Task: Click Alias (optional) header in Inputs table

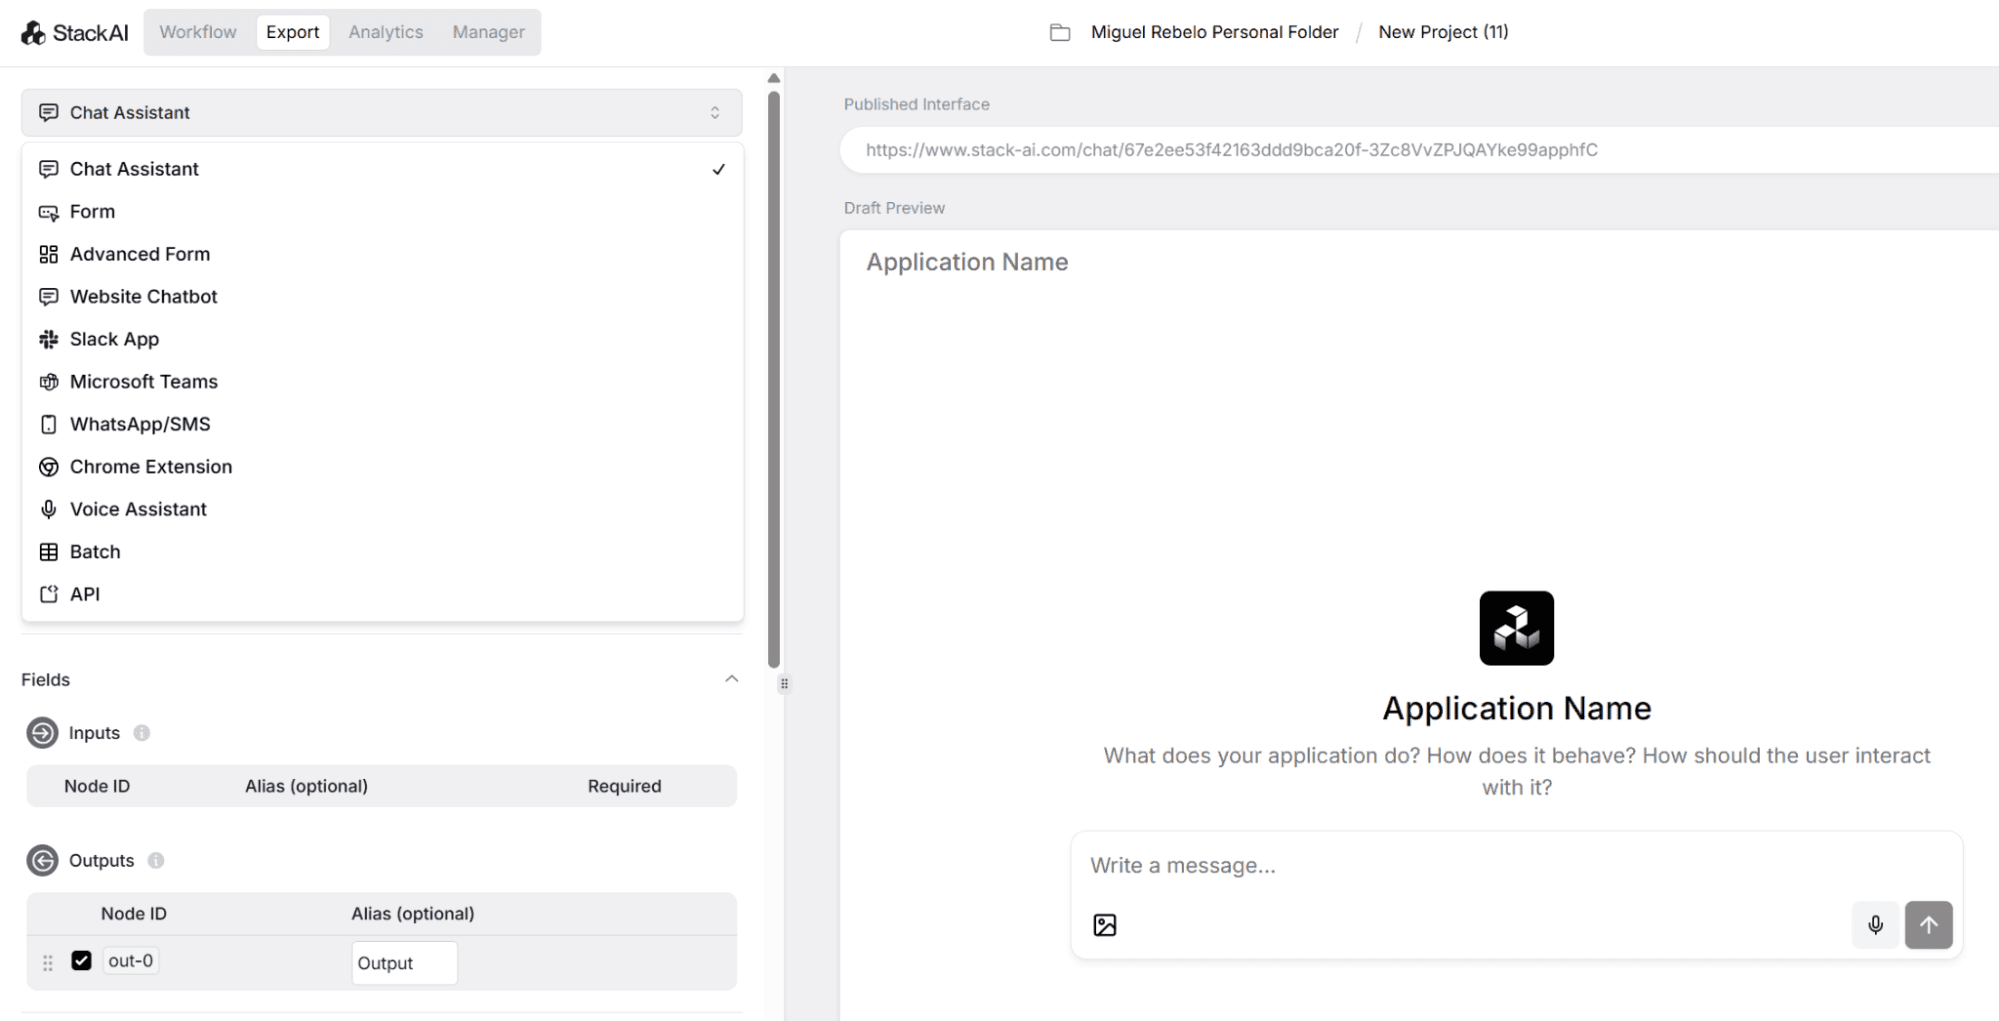Action: pos(306,786)
